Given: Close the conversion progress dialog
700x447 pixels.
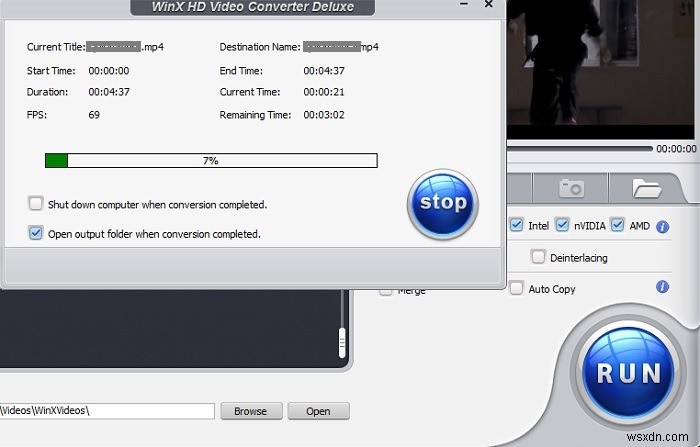Looking at the screenshot, I should point(488,4).
